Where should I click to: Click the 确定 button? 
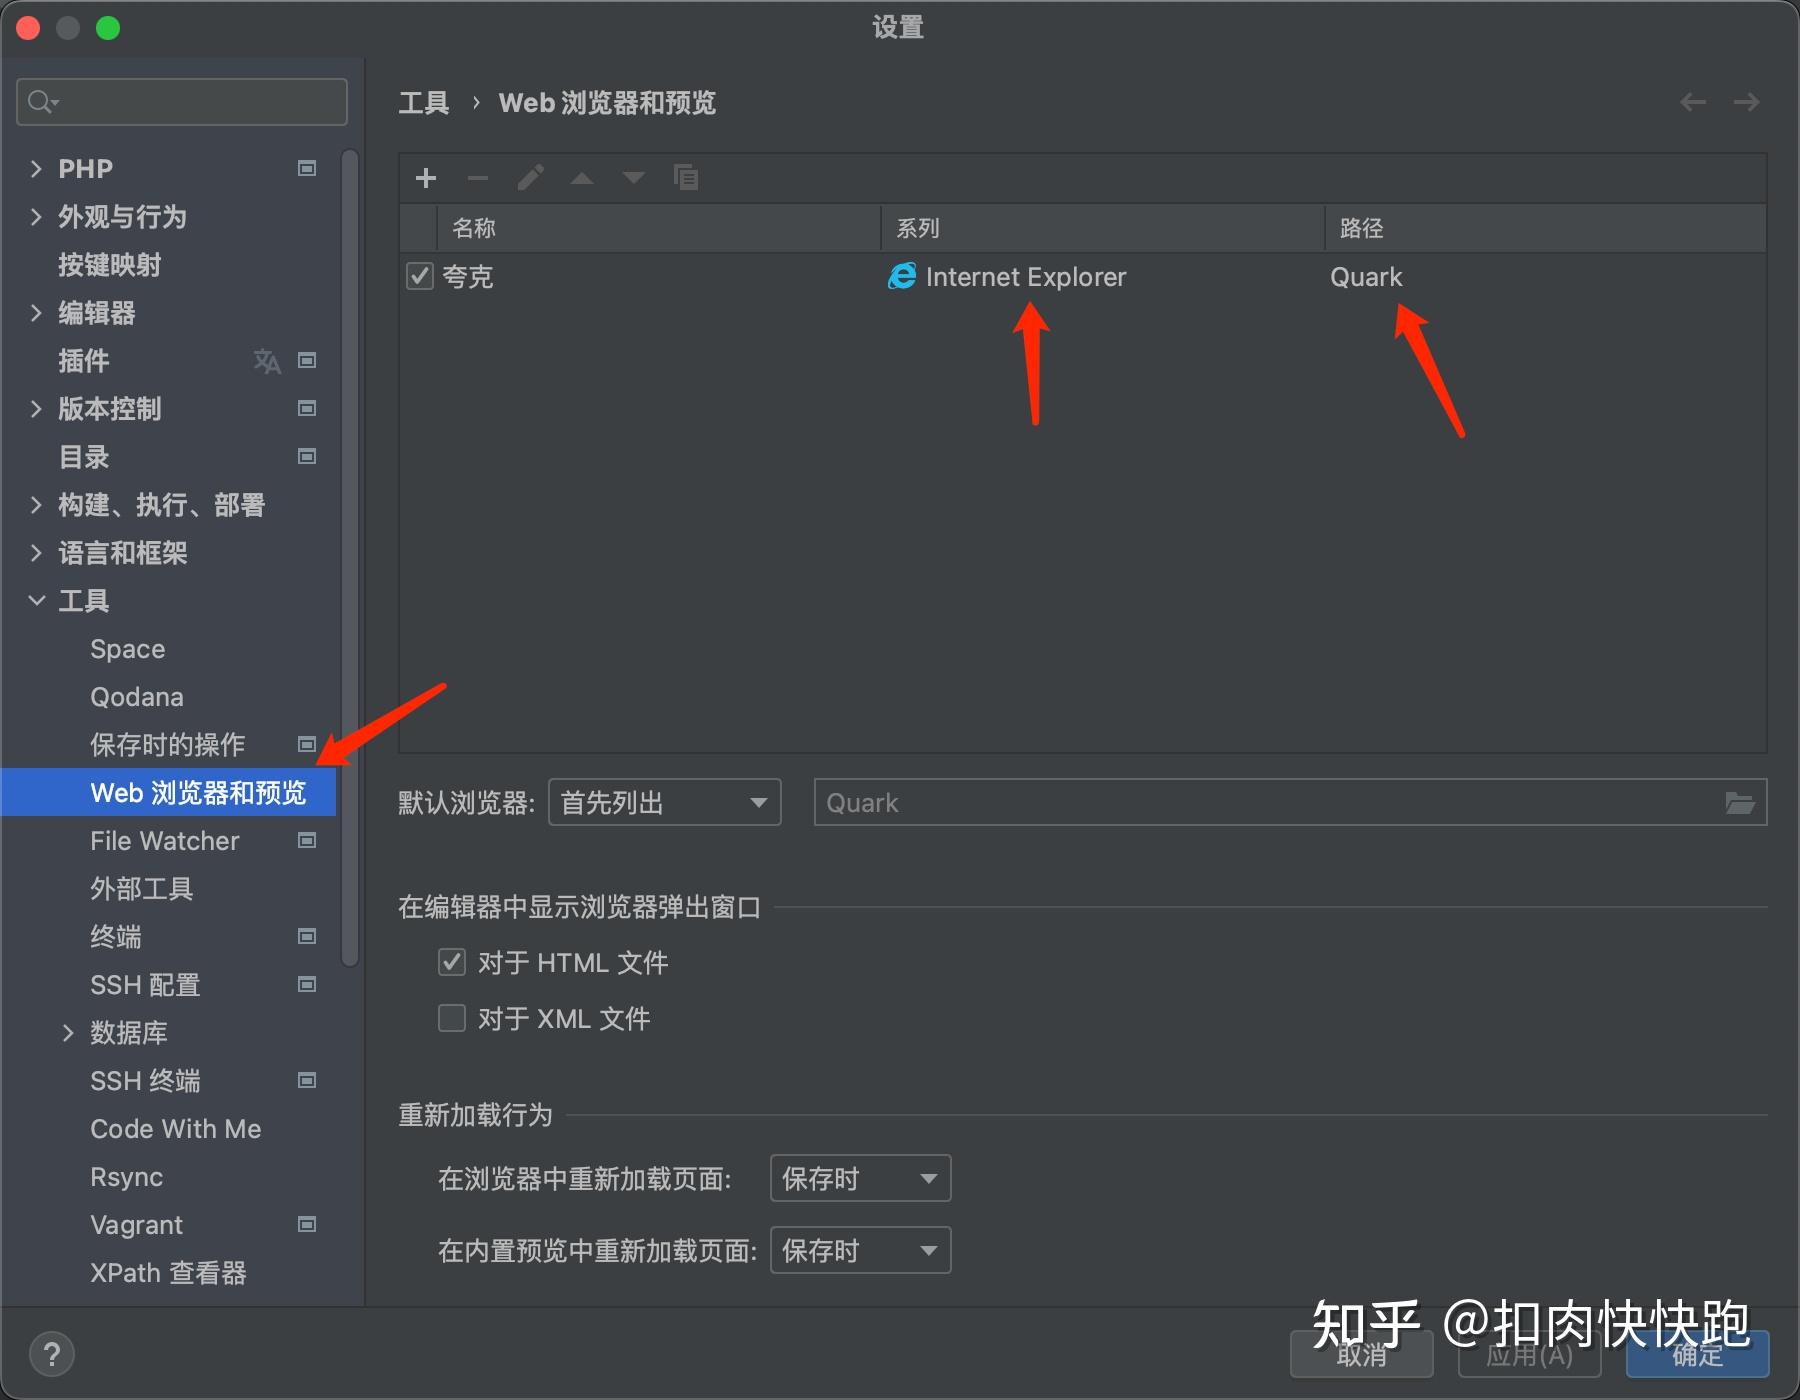click(1698, 1355)
